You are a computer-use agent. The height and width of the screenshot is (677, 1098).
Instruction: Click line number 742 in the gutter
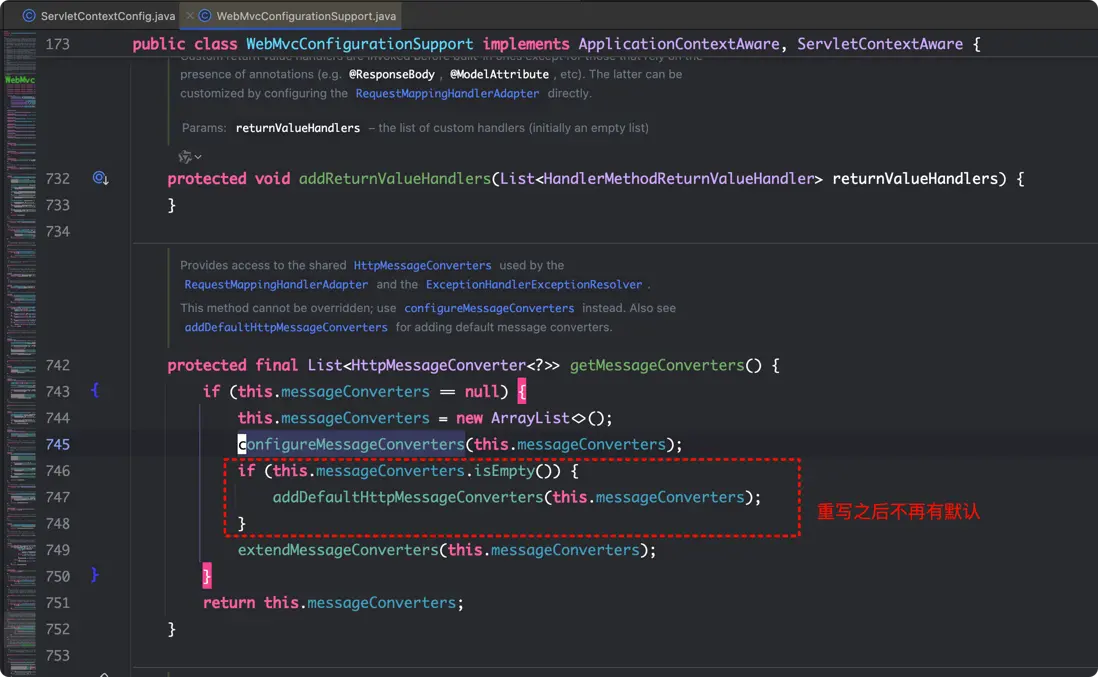[57, 365]
